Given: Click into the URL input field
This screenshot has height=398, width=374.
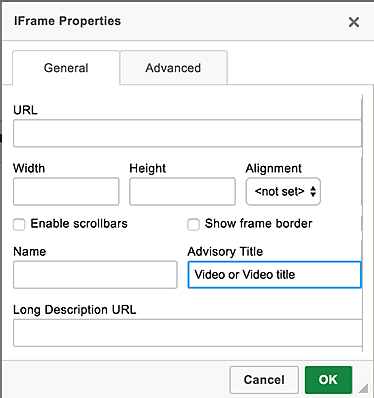Looking at the screenshot, I should click(187, 133).
